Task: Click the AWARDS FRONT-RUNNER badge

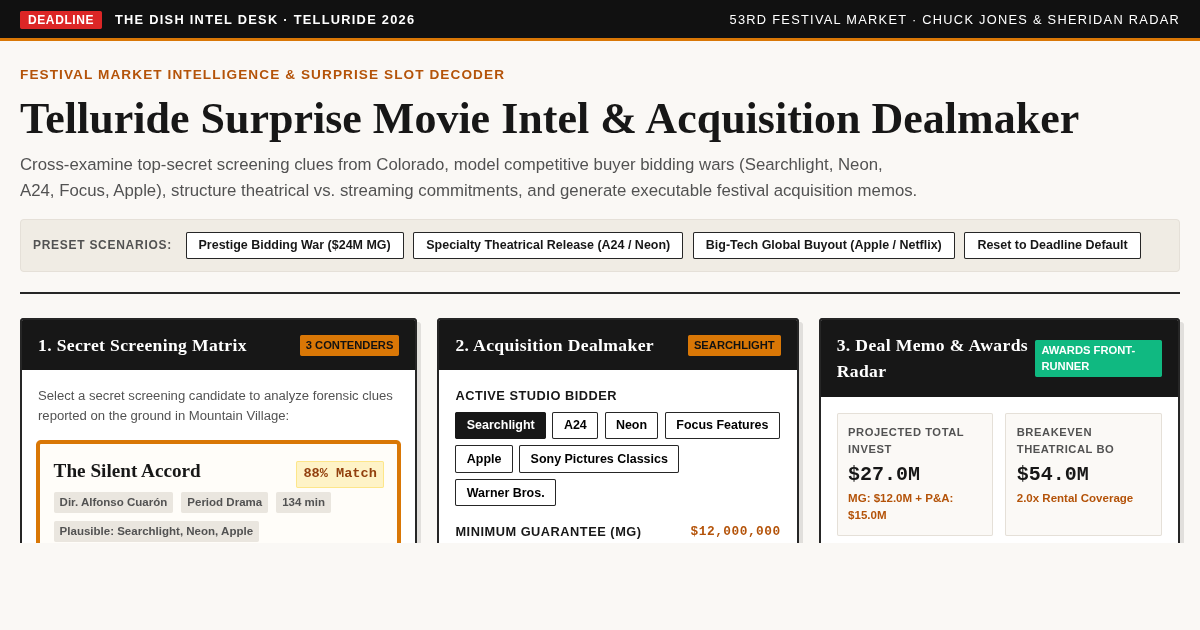Action: [x=1098, y=358]
